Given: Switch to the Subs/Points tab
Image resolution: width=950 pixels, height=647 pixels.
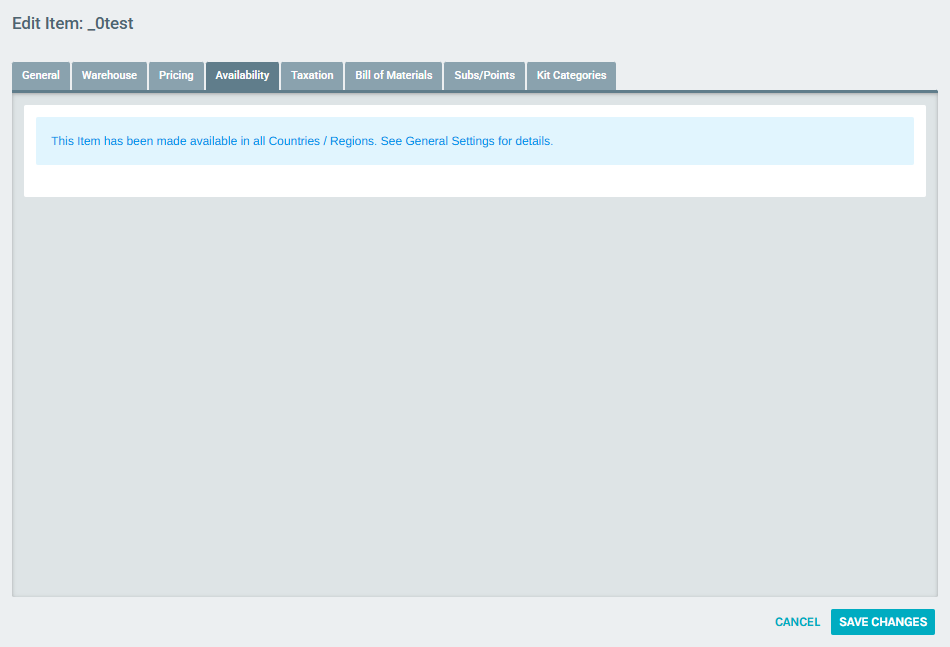Looking at the screenshot, I should pyautogui.click(x=484, y=76).
